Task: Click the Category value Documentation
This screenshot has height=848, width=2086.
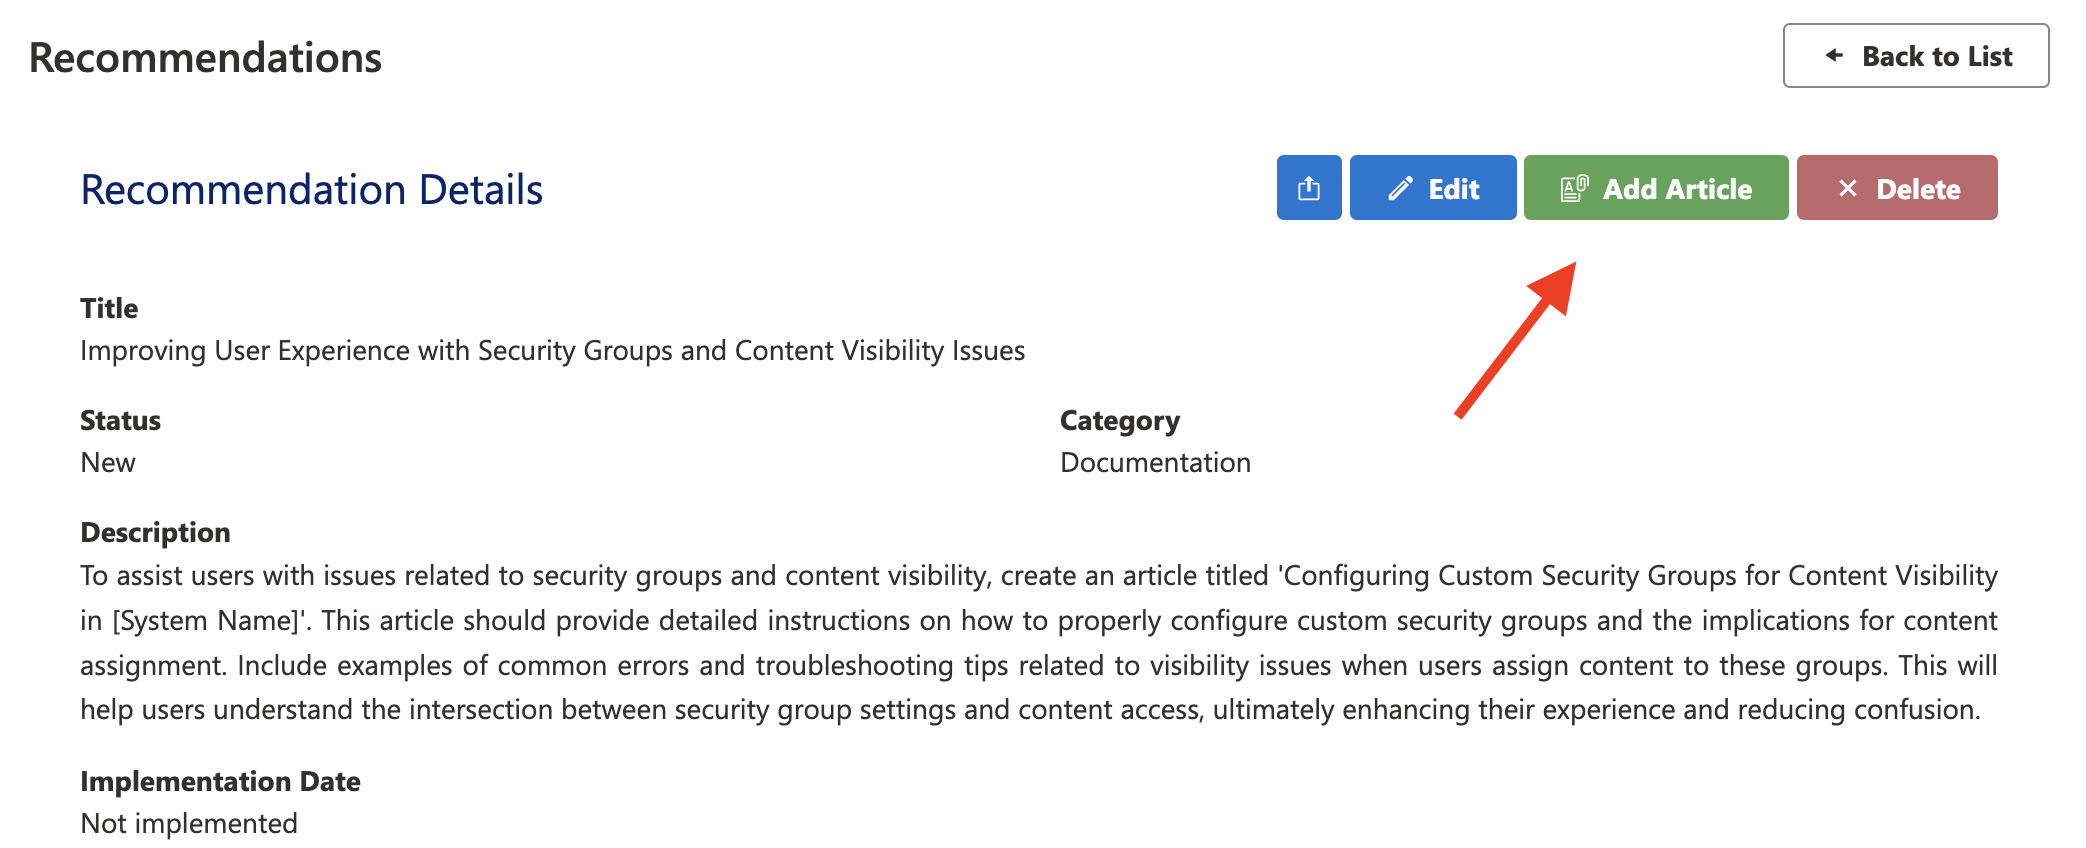Action: click(1155, 462)
